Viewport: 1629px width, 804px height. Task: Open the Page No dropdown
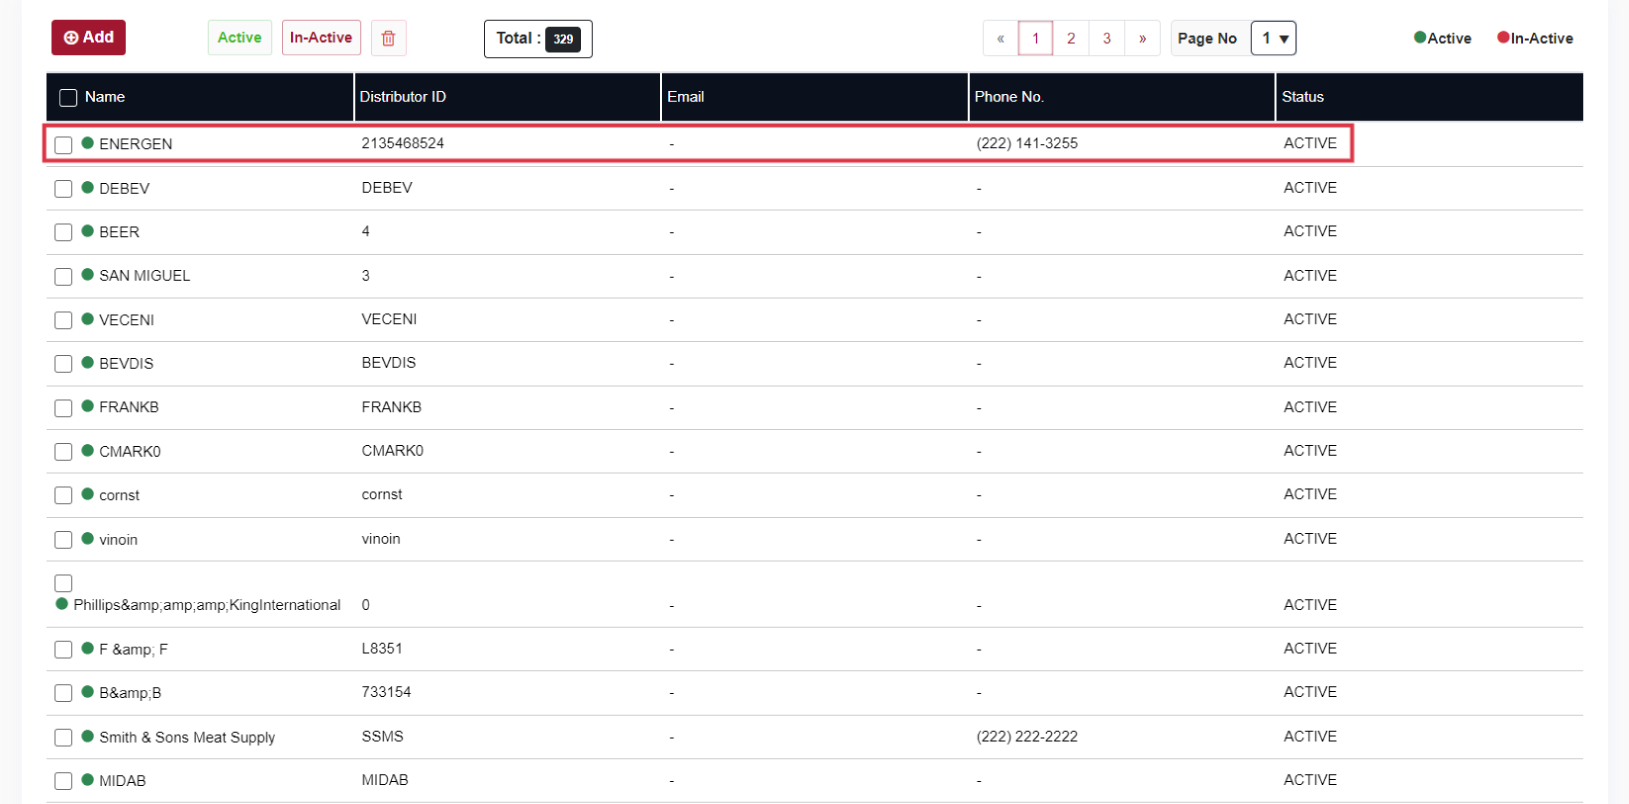1273,38
